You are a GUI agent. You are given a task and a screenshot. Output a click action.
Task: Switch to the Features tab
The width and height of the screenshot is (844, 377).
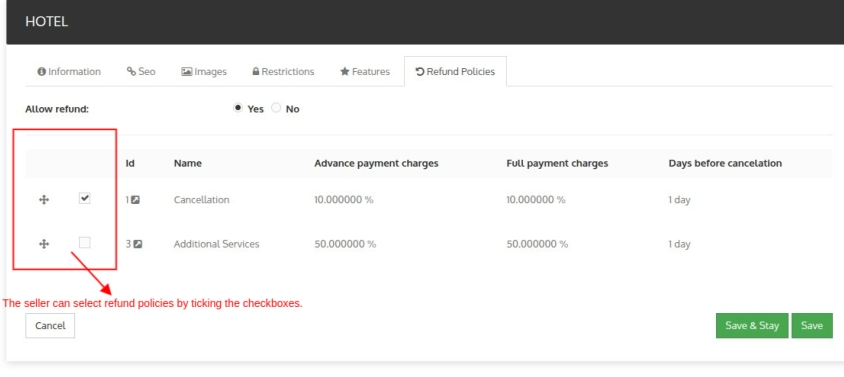coord(365,72)
